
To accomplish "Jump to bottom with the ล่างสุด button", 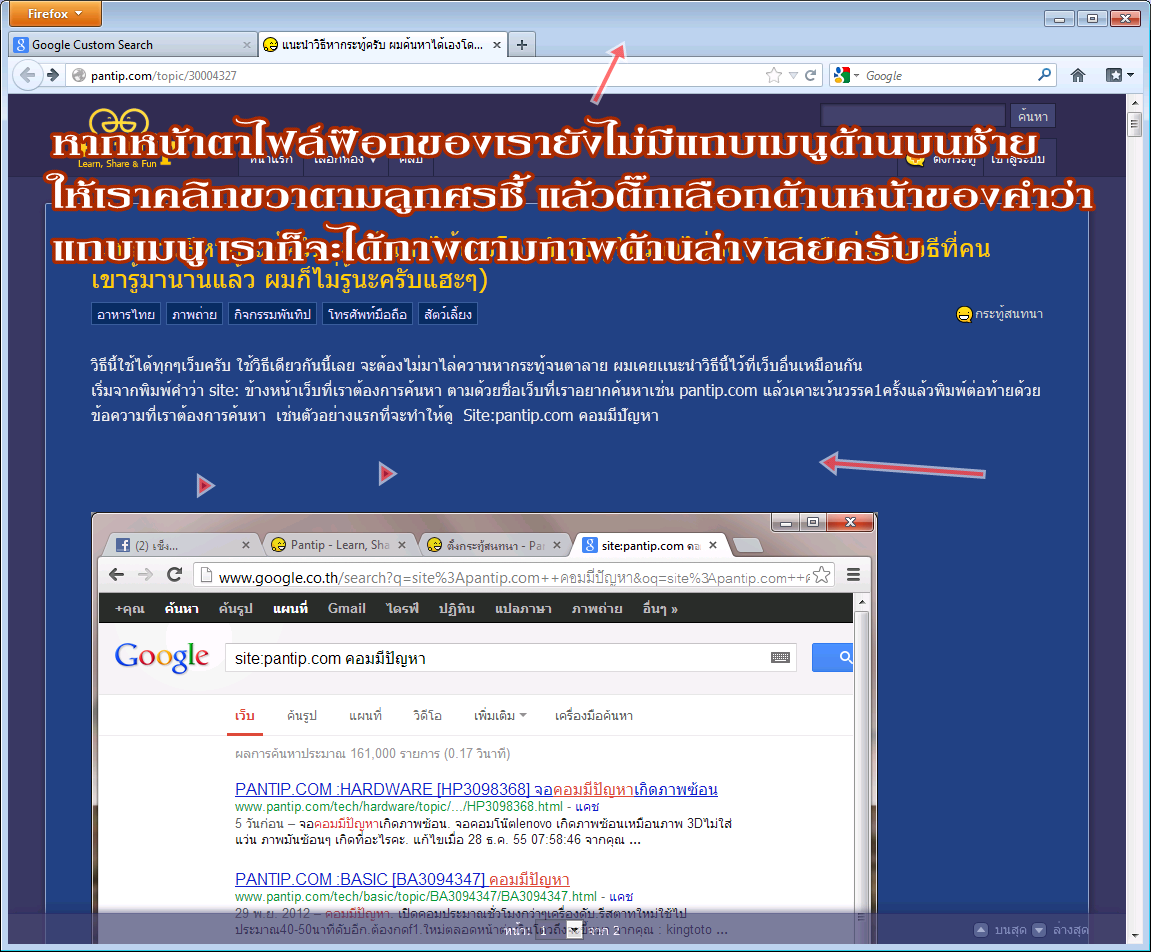I will (1060, 930).
